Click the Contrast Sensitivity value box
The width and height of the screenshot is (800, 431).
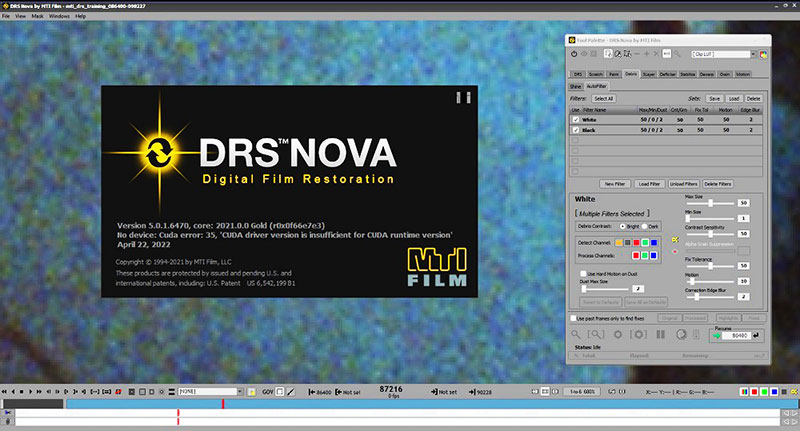[x=744, y=234]
